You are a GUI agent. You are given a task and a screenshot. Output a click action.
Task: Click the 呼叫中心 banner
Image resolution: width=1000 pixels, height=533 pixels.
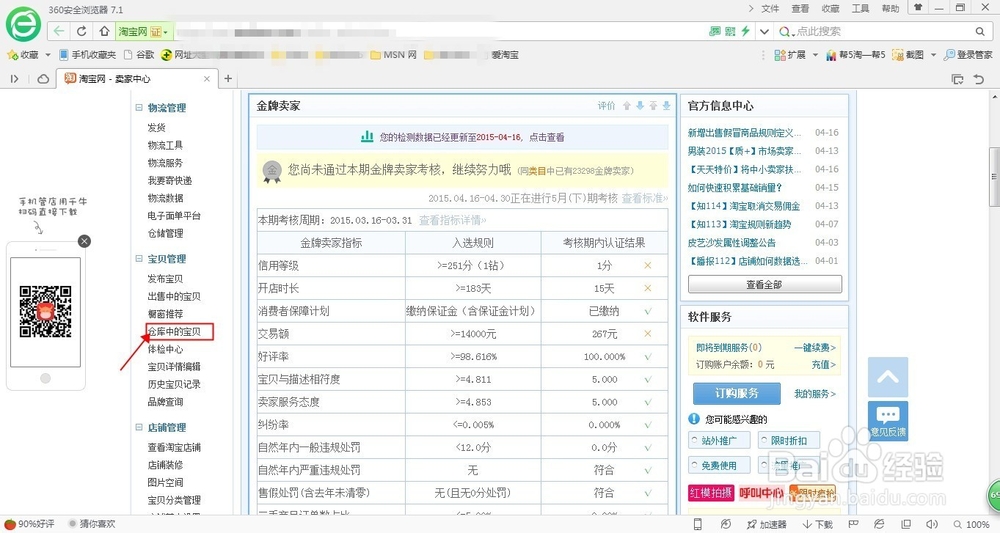coord(761,493)
